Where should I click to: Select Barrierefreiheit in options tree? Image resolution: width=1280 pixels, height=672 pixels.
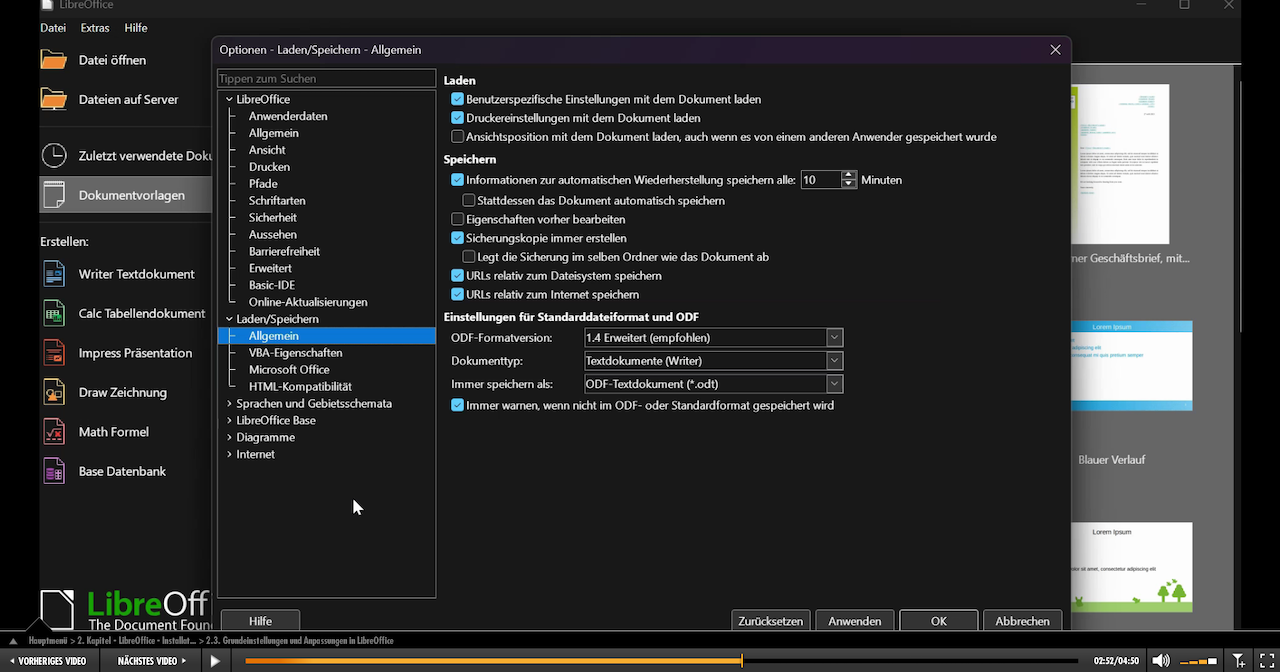(284, 251)
